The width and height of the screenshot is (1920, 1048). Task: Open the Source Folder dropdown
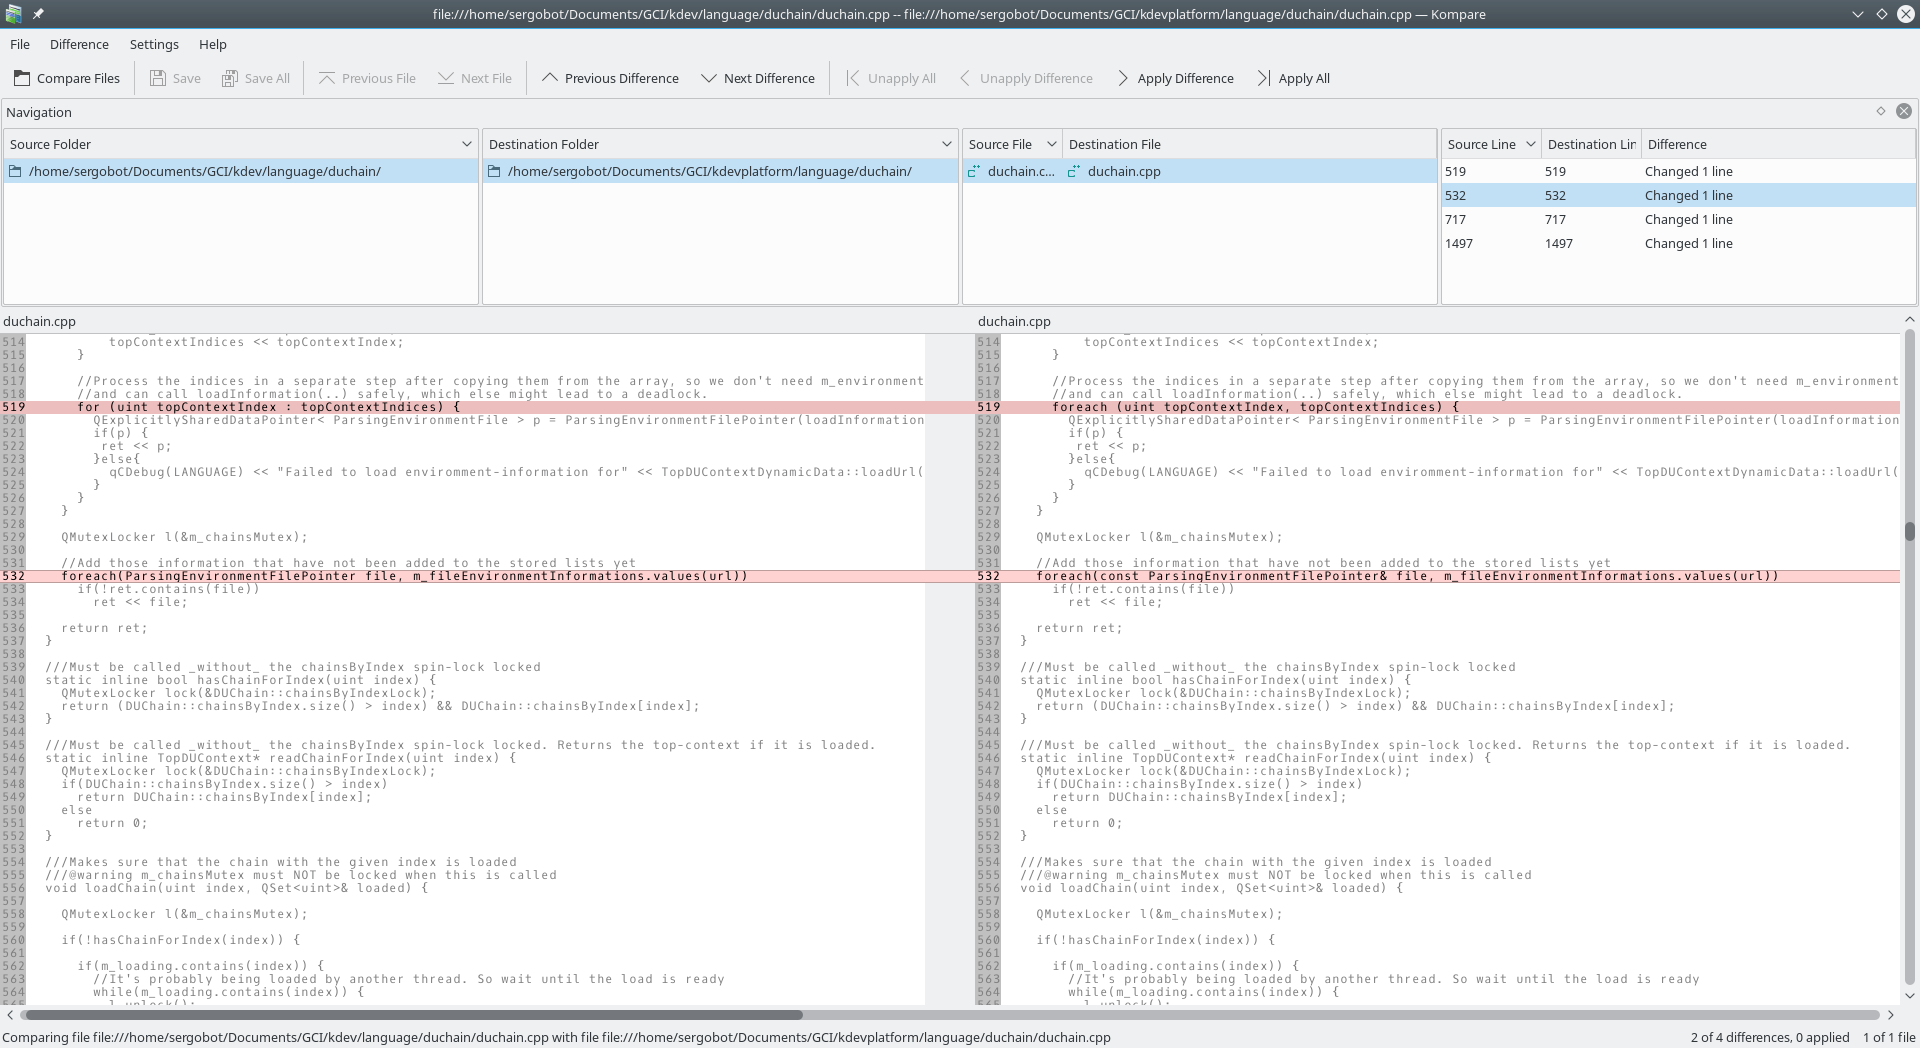466,143
